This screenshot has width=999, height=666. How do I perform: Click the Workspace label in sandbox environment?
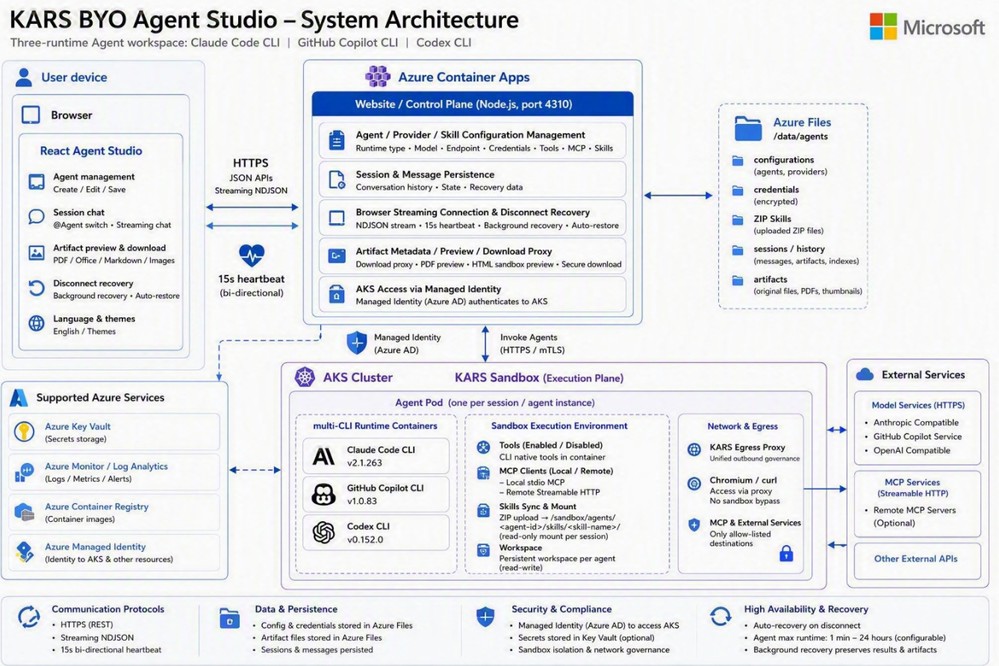[x=521, y=547]
